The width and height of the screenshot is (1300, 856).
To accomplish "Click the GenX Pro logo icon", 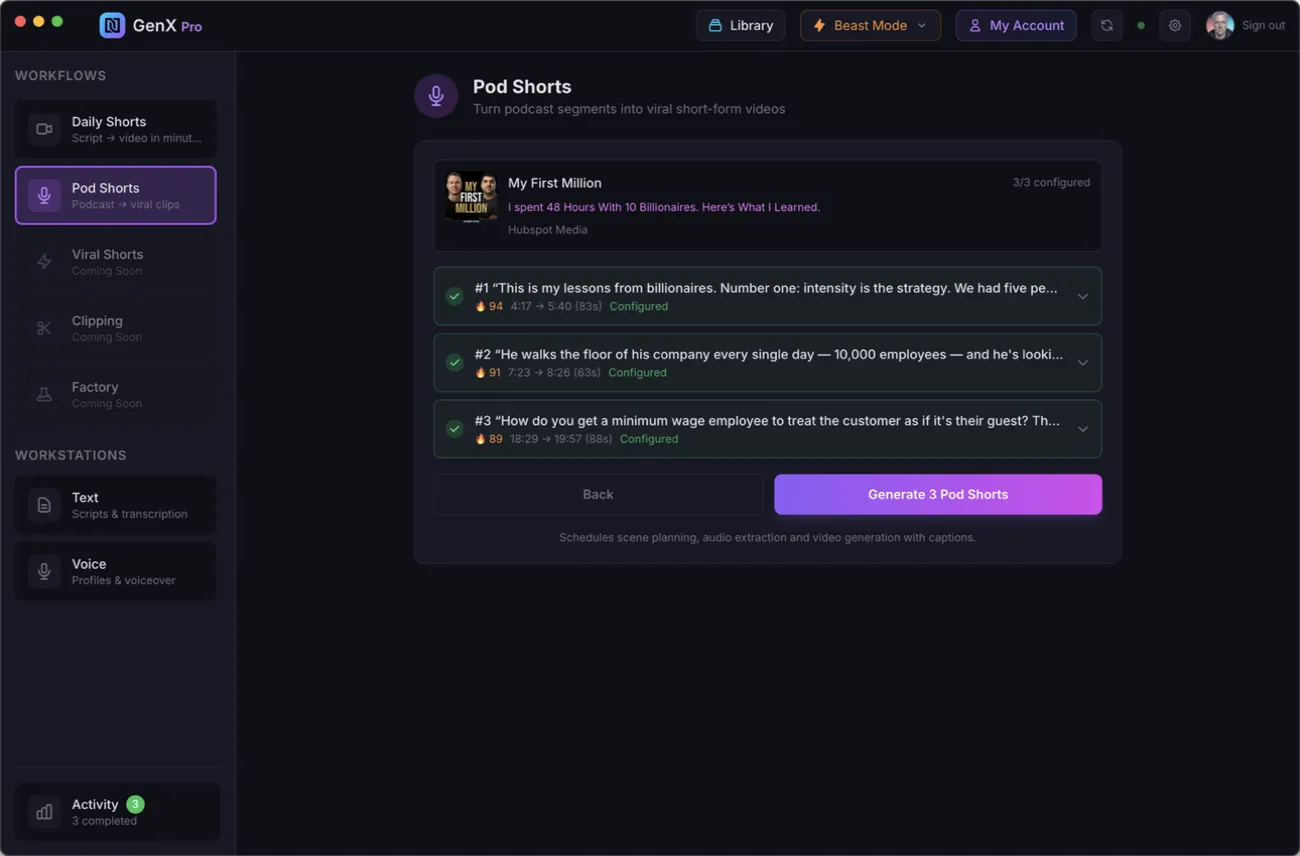I will click(112, 26).
